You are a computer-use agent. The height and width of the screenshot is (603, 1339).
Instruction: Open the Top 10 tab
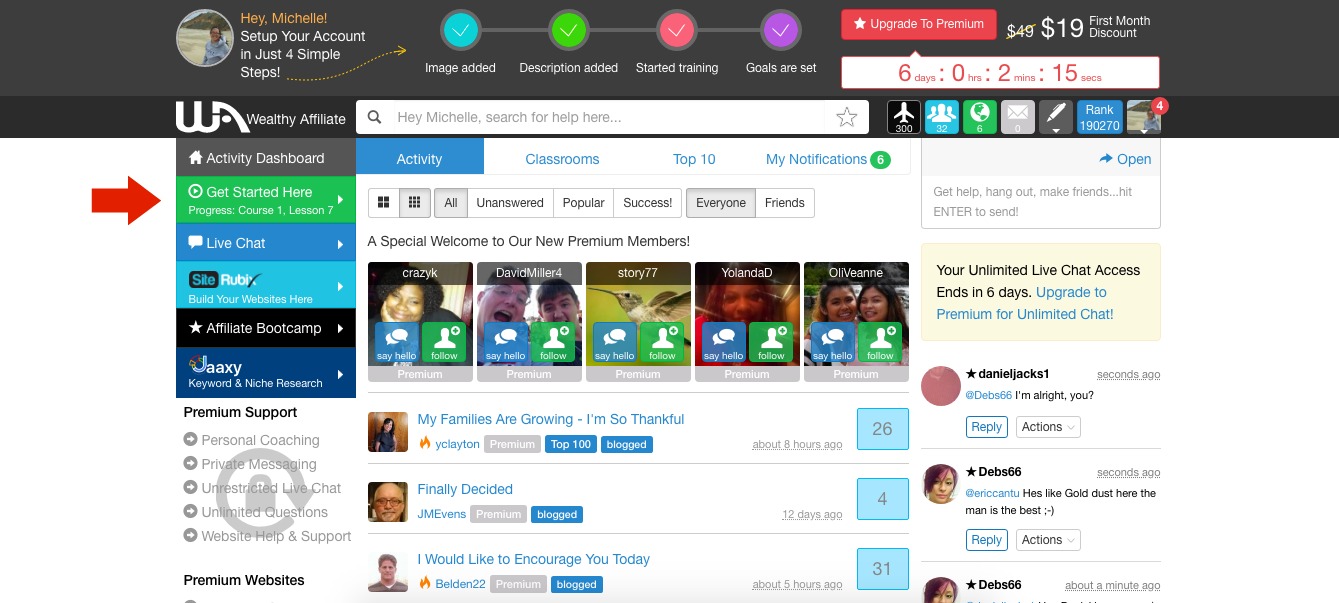click(x=694, y=159)
